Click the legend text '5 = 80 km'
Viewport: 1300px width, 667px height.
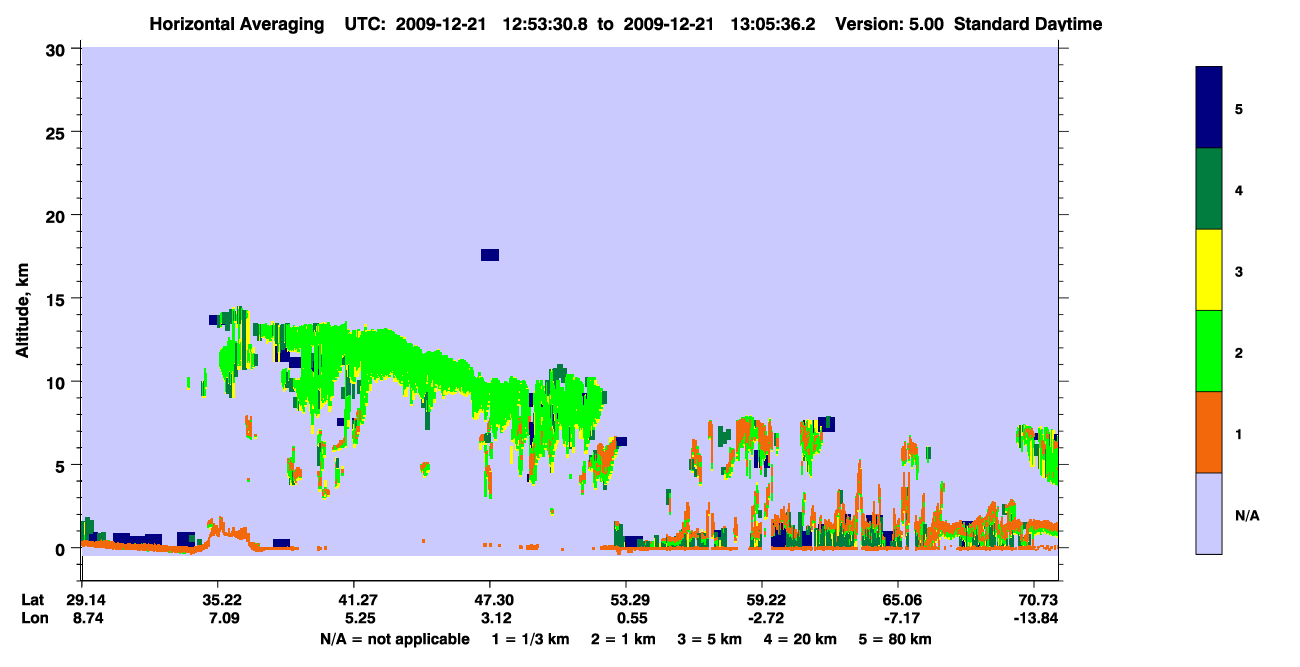pos(895,639)
